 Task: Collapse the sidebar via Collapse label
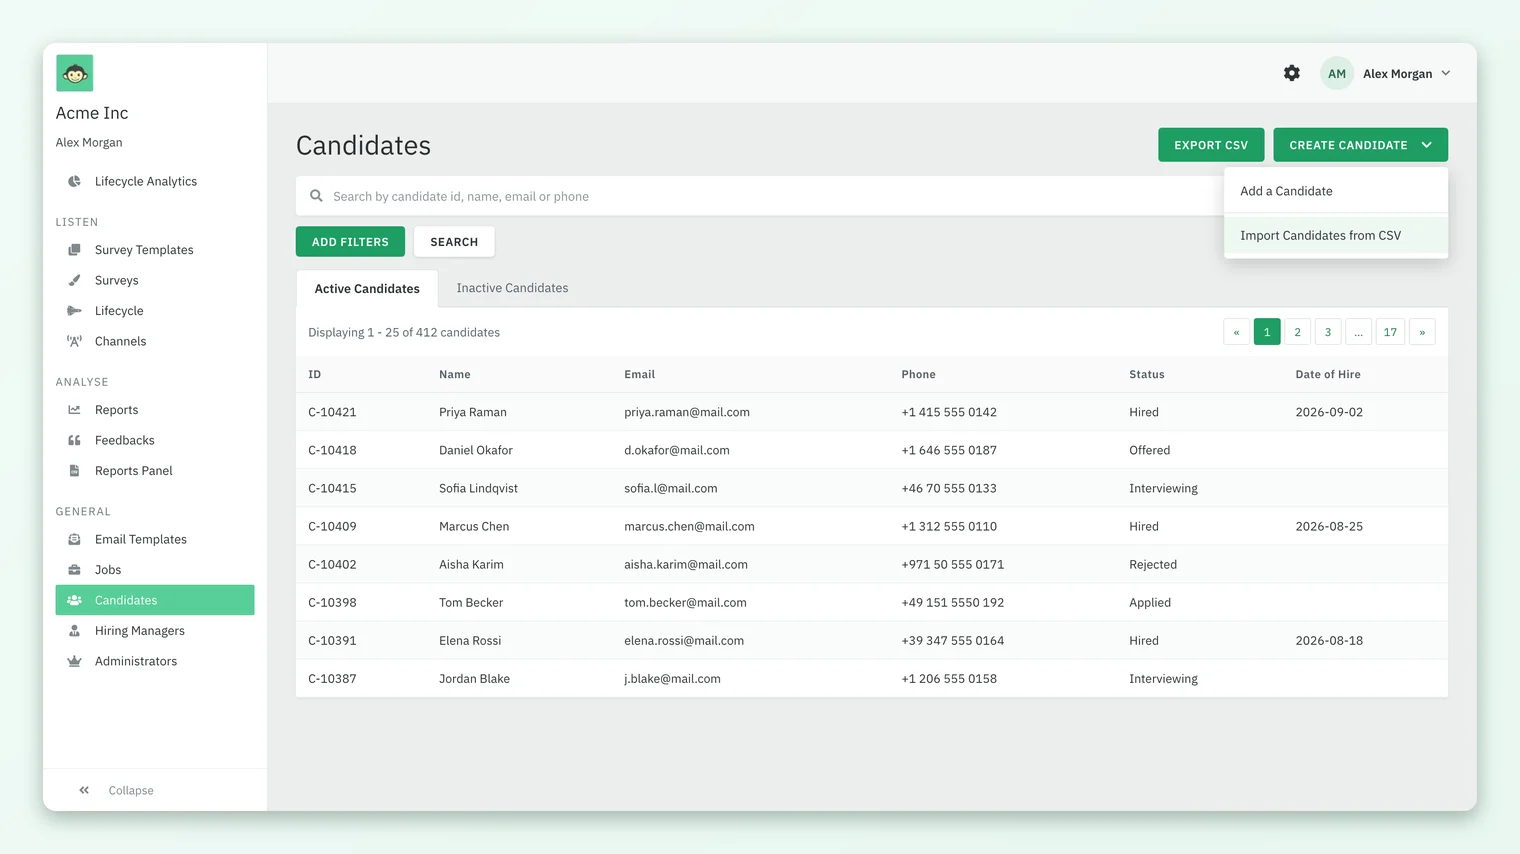point(131,790)
